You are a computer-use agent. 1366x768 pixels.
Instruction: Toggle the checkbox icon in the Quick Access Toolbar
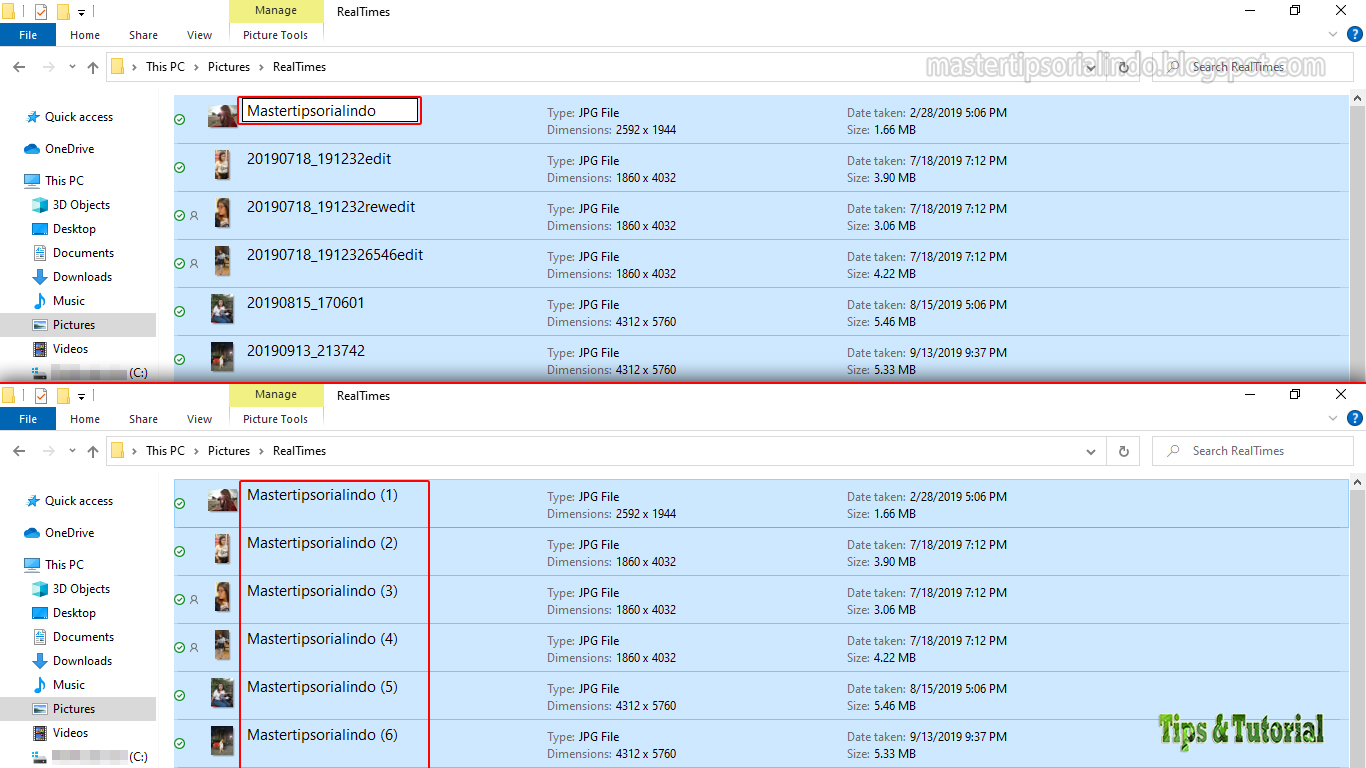[x=41, y=10]
